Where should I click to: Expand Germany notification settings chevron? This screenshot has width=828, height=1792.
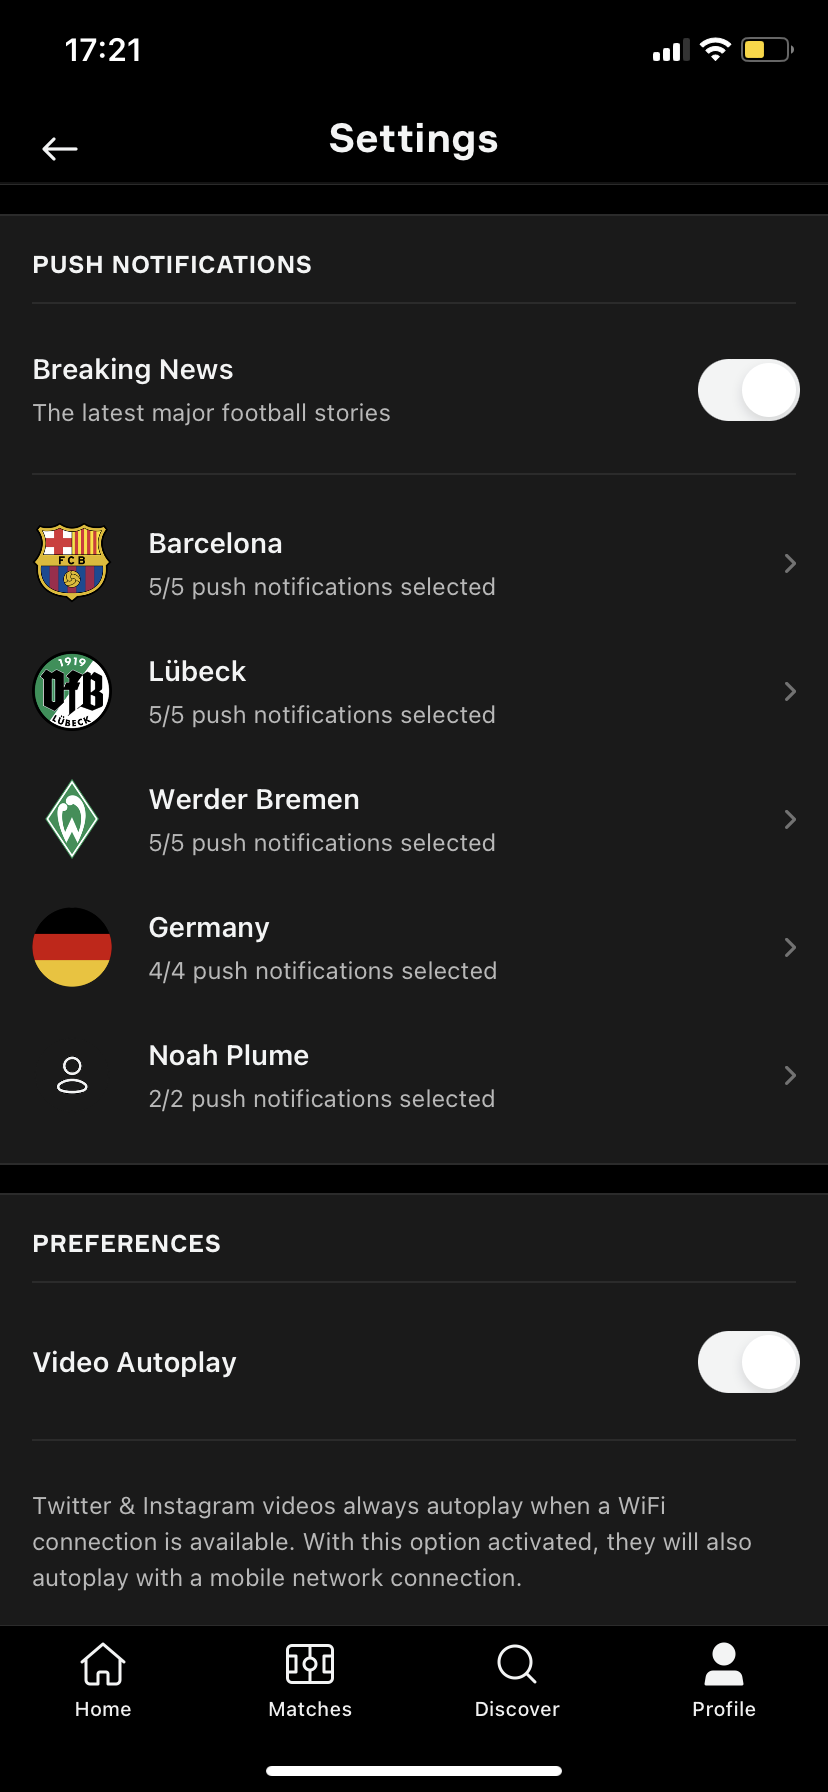tap(790, 947)
